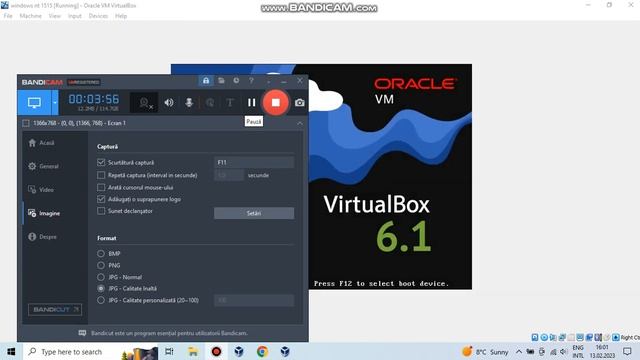Select JPG - Calitate personalizată option
The height and width of the screenshot is (360, 640).
(101, 300)
